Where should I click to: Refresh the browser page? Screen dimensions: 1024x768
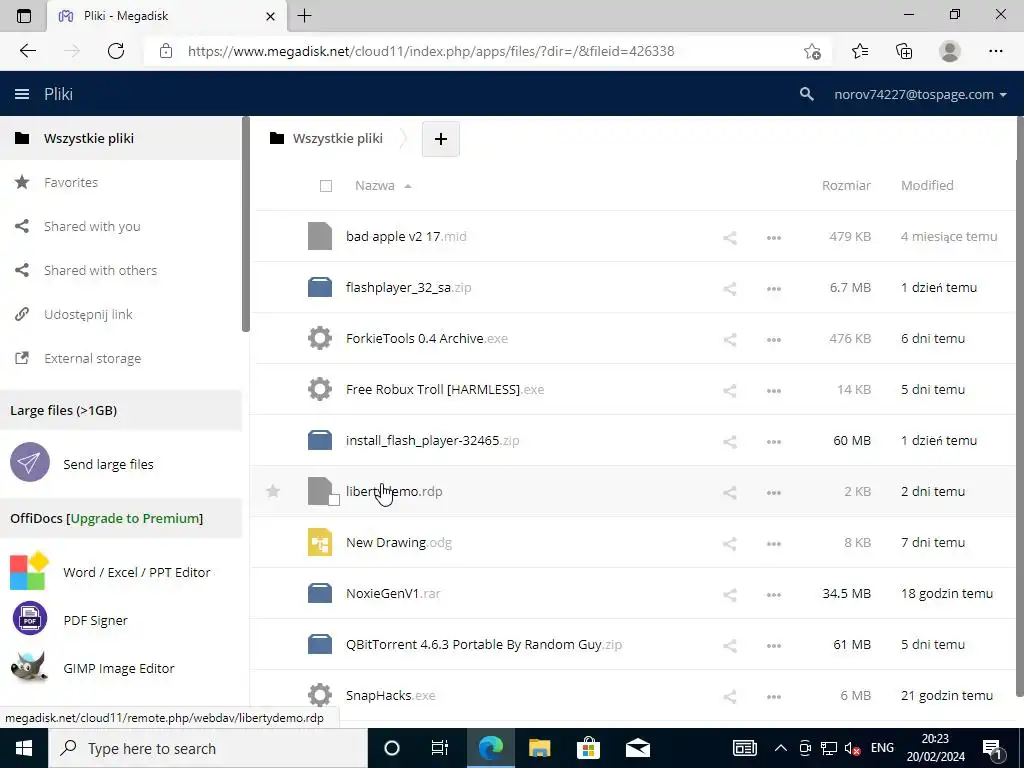116,51
